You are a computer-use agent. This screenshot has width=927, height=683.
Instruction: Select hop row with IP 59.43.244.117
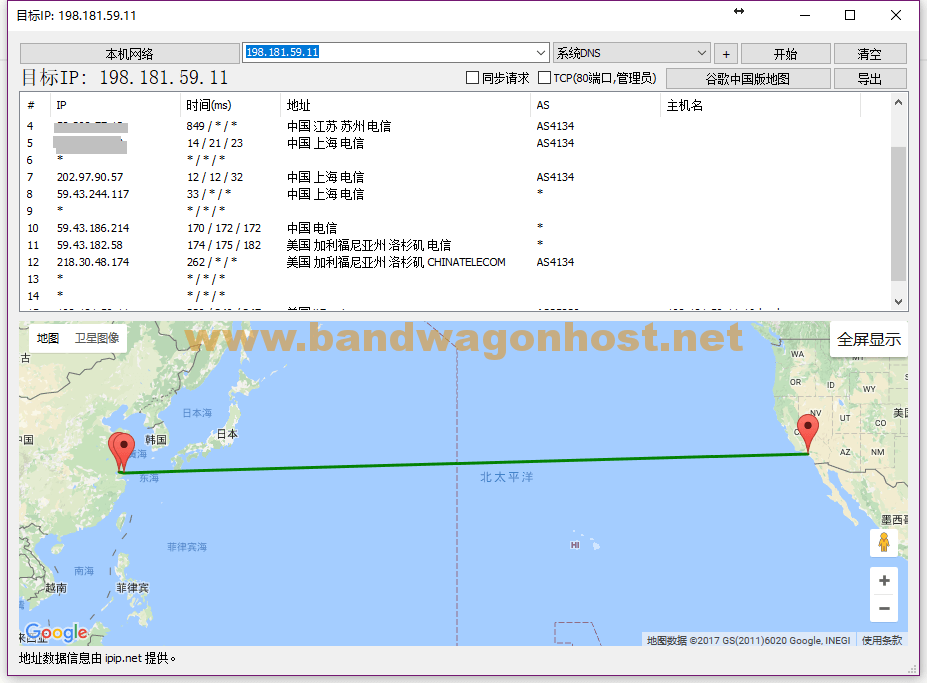click(x=455, y=194)
